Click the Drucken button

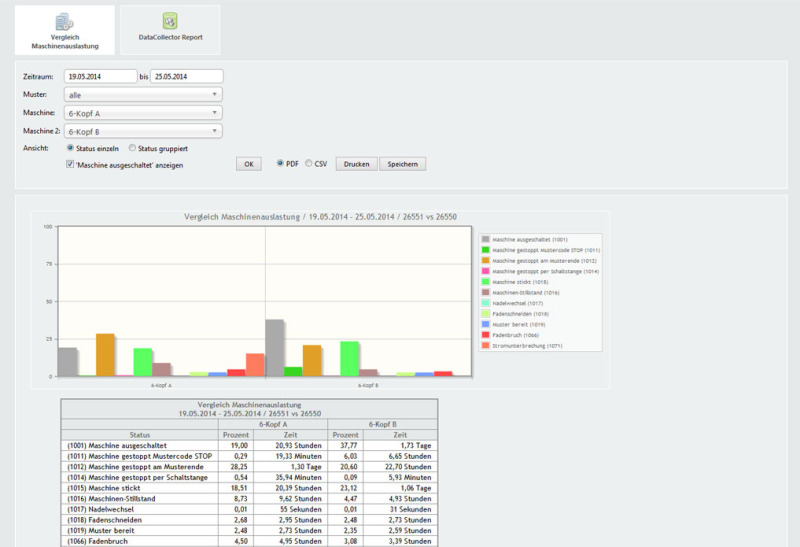pos(356,163)
